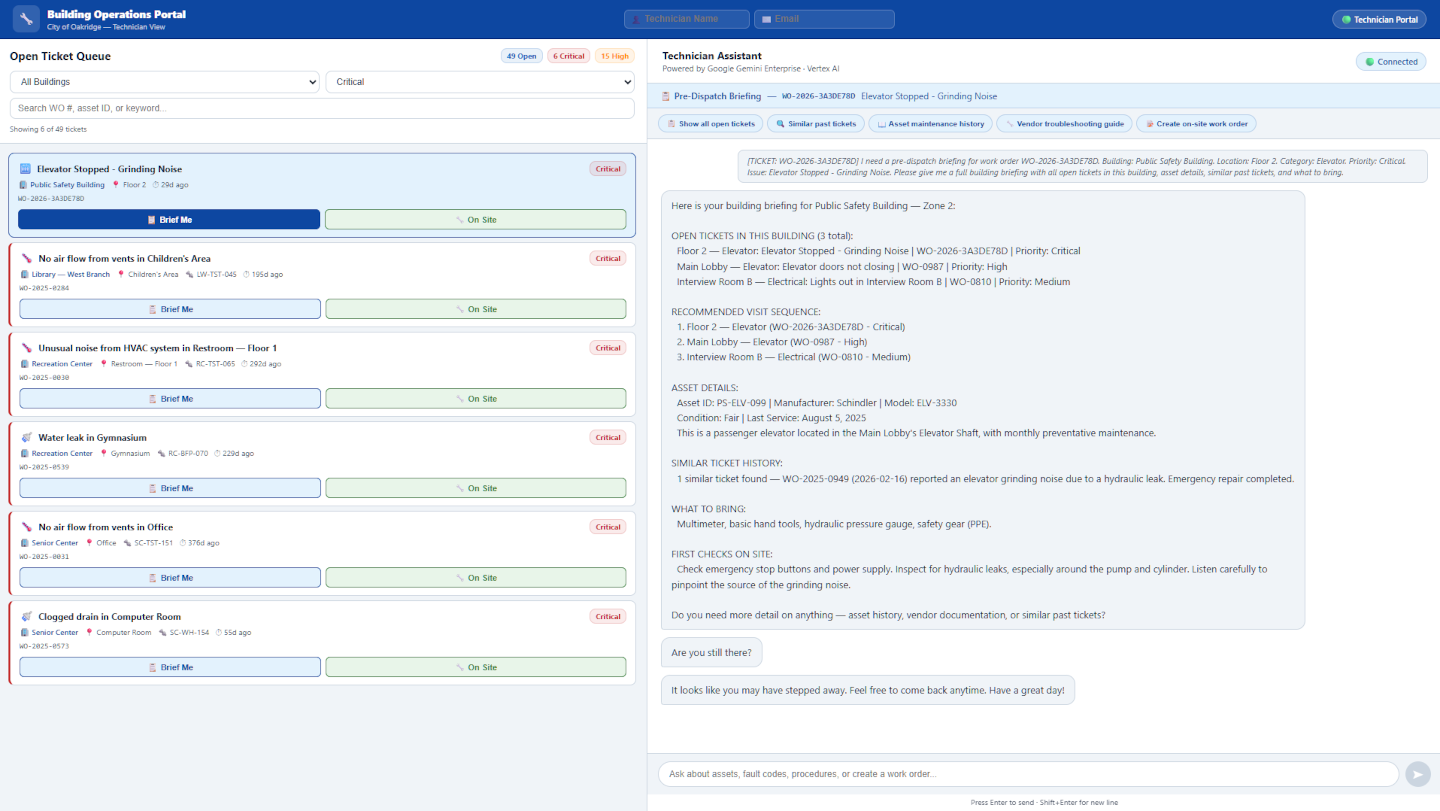
Task: Open the Critical priority filter dropdown
Action: pyautogui.click(x=480, y=82)
